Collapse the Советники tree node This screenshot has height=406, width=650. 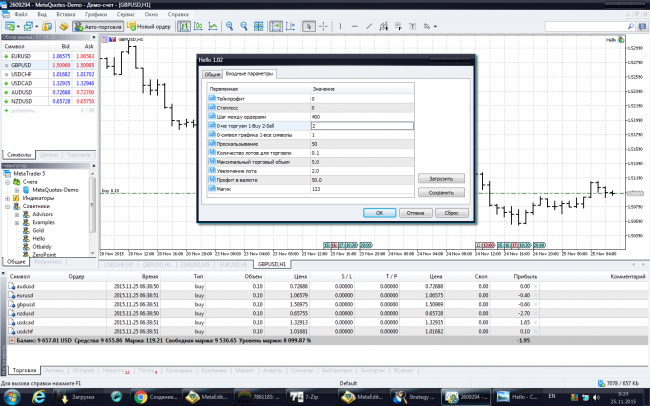coord(7,206)
